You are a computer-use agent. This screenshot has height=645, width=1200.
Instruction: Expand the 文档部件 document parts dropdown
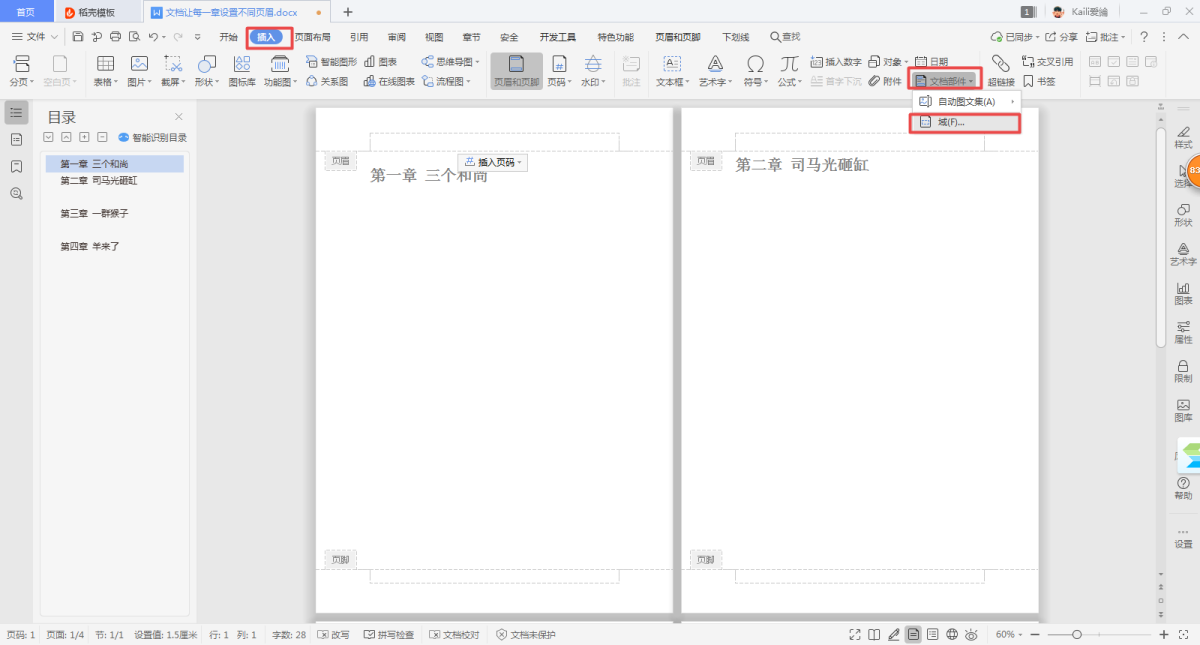tap(944, 81)
